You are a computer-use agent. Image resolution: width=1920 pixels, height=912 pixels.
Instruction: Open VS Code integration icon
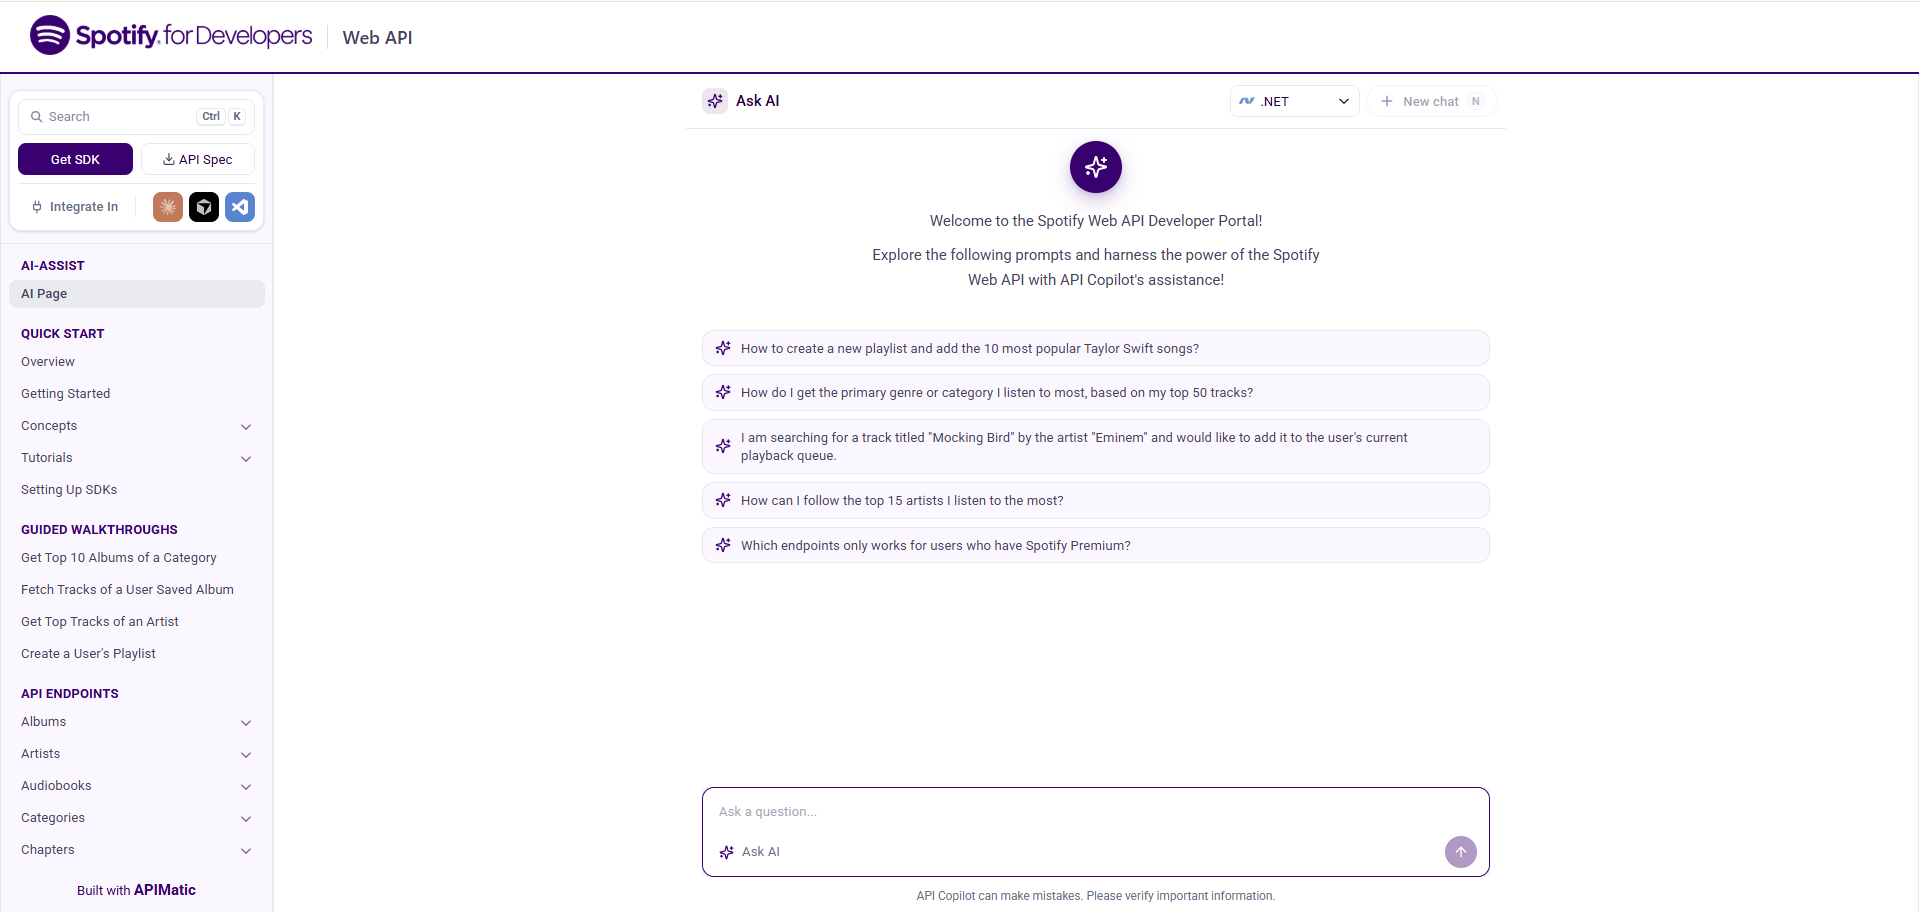(x=240, y=207)
